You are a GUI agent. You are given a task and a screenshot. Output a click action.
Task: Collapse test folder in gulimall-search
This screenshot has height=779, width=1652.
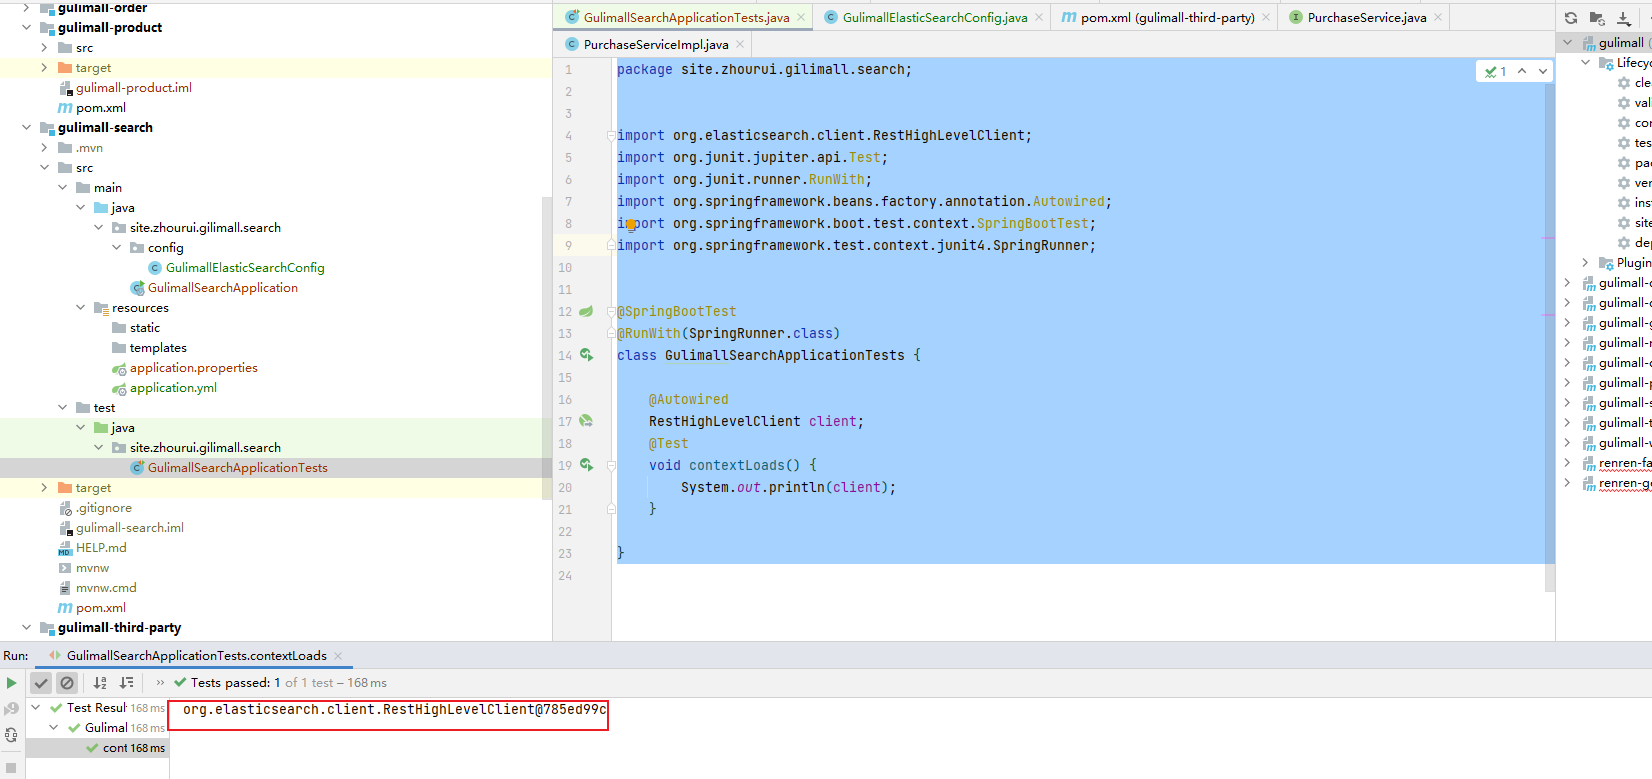coord(62,407)
